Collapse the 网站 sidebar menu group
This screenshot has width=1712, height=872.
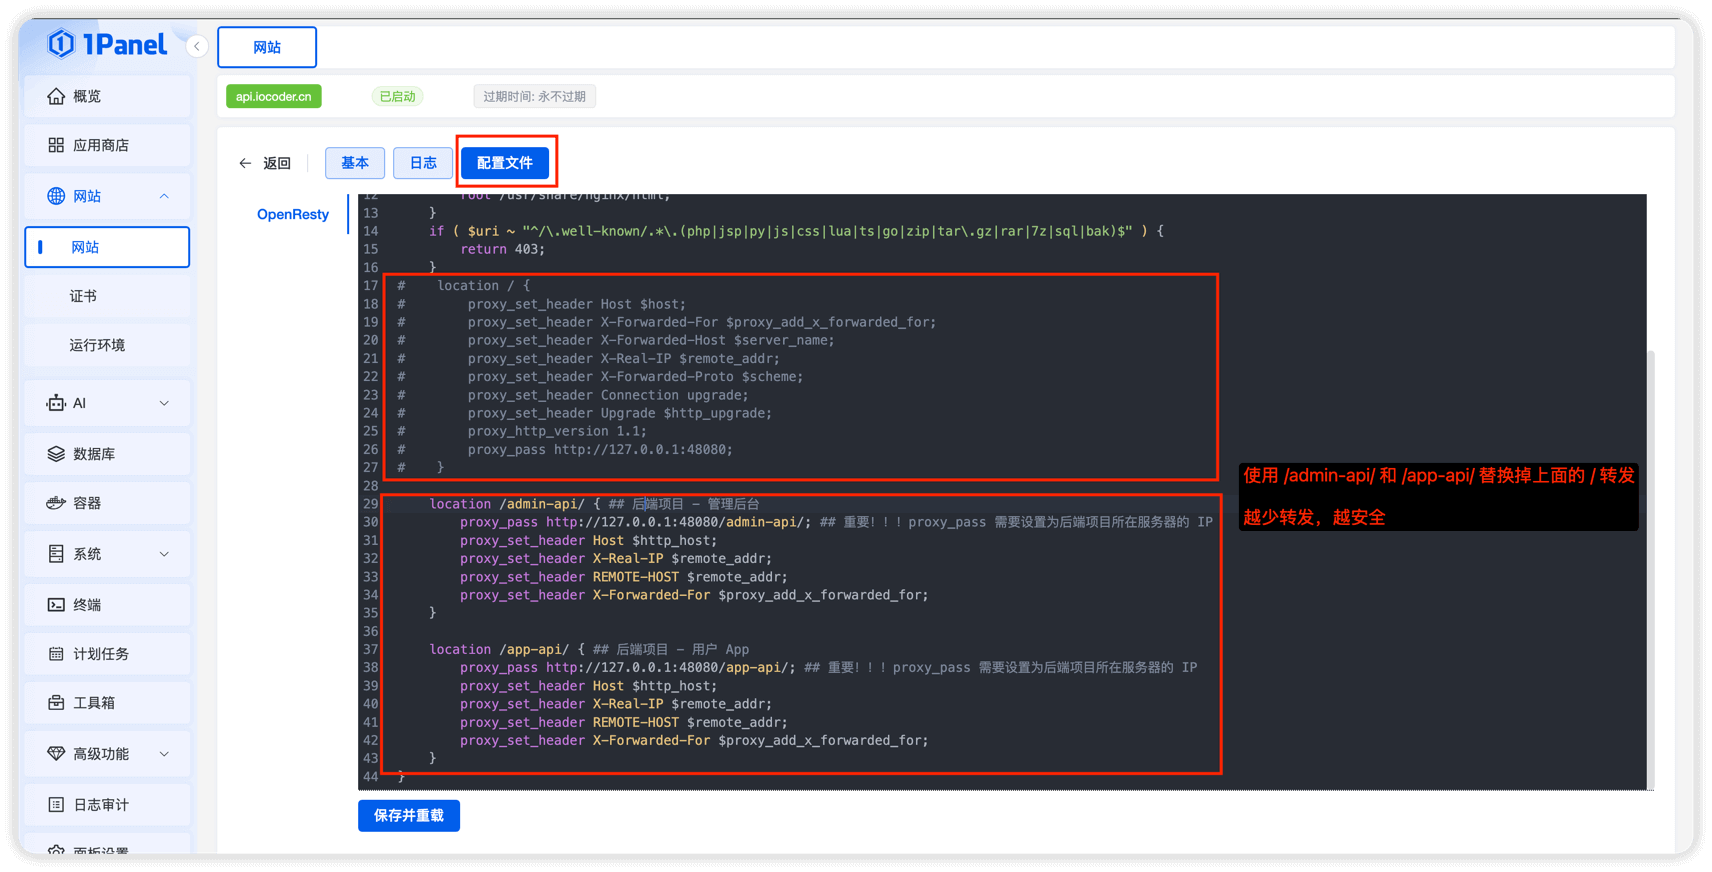tap(164, 196)
